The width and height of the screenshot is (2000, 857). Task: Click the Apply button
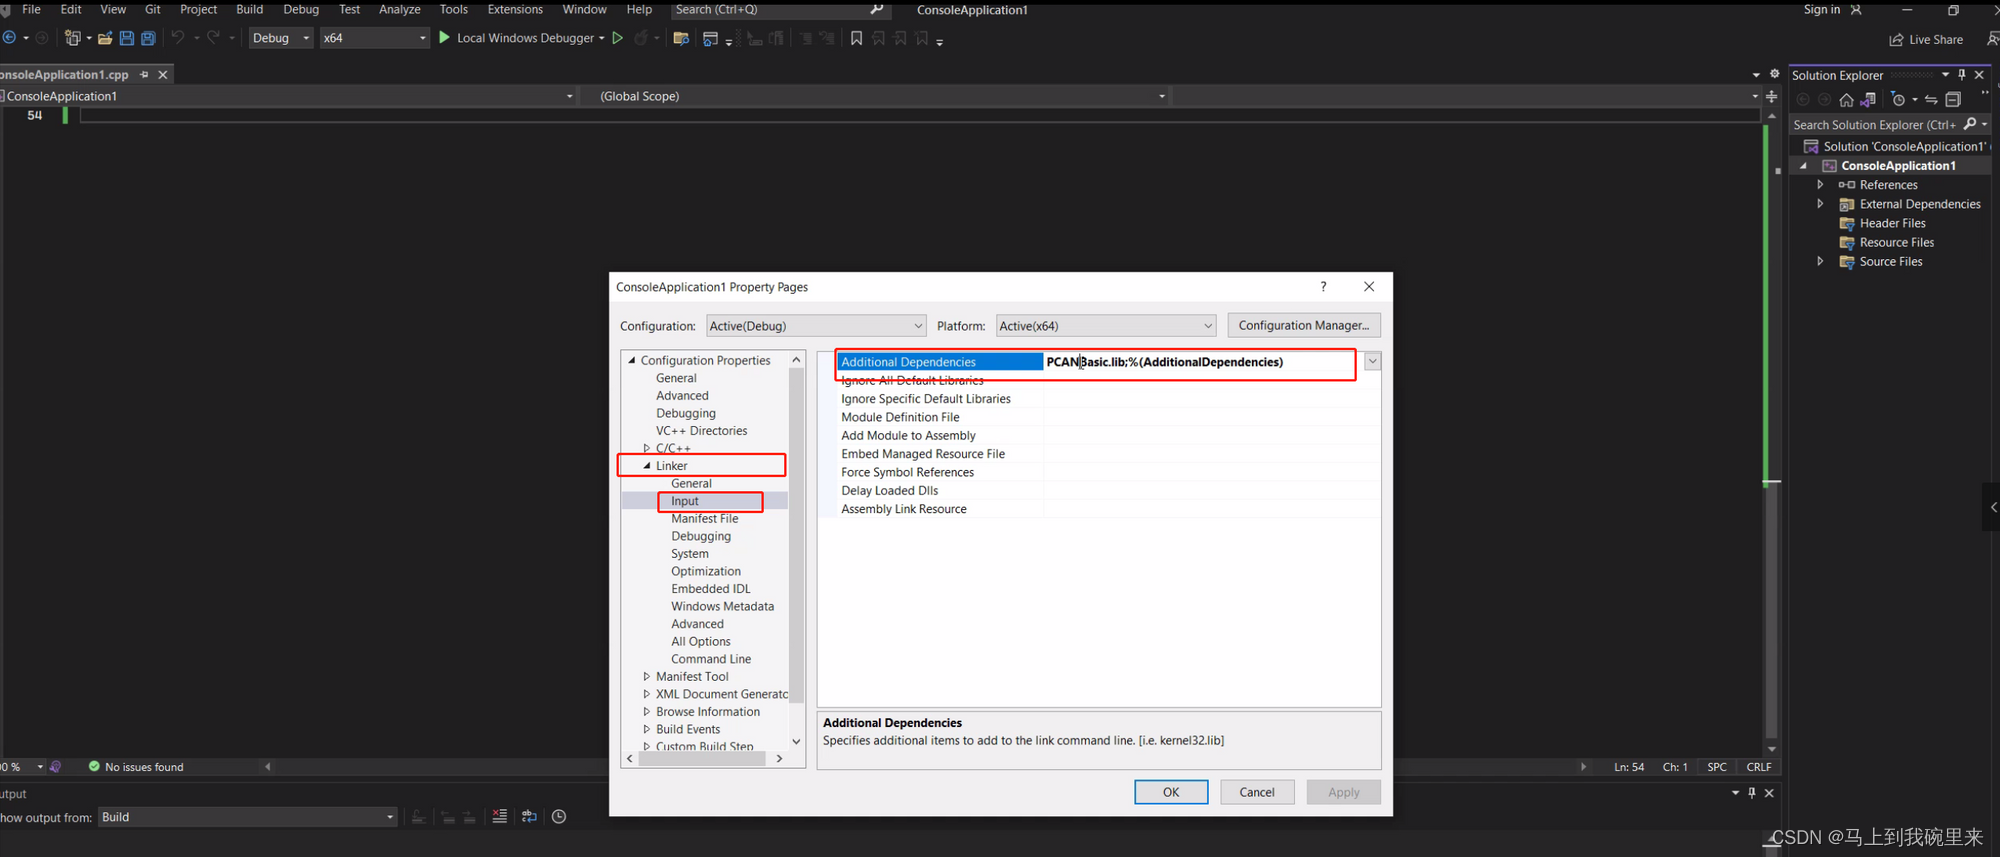pyautogui.click(x=1344, y=792)
